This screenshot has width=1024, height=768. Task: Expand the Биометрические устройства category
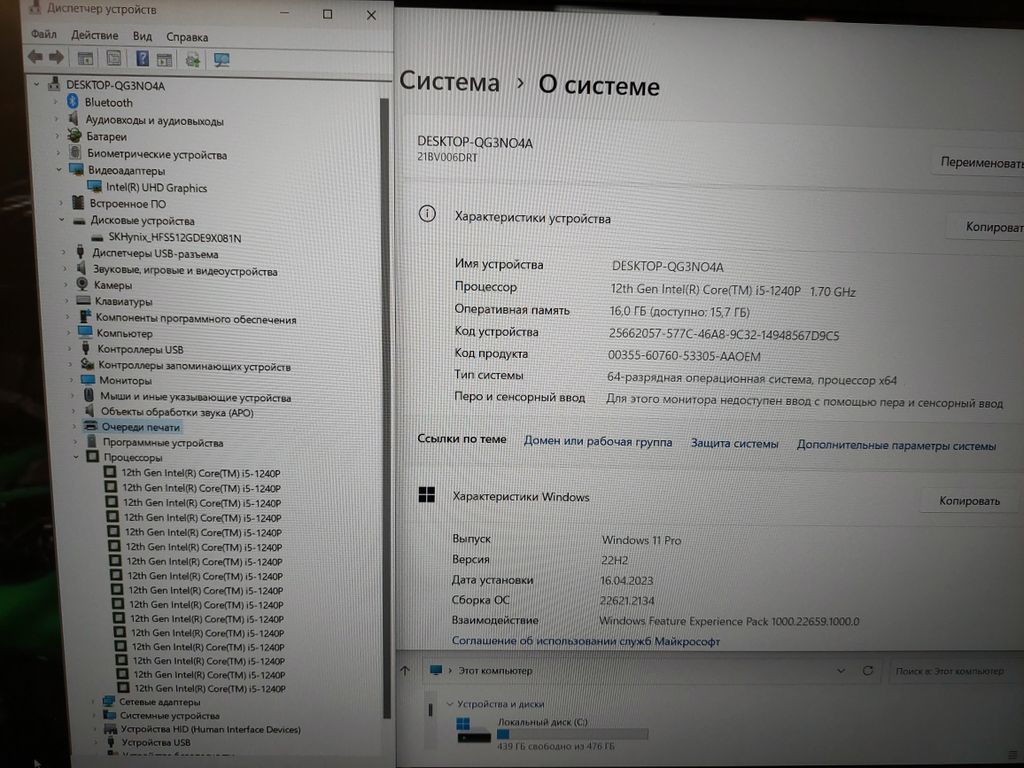58,153
